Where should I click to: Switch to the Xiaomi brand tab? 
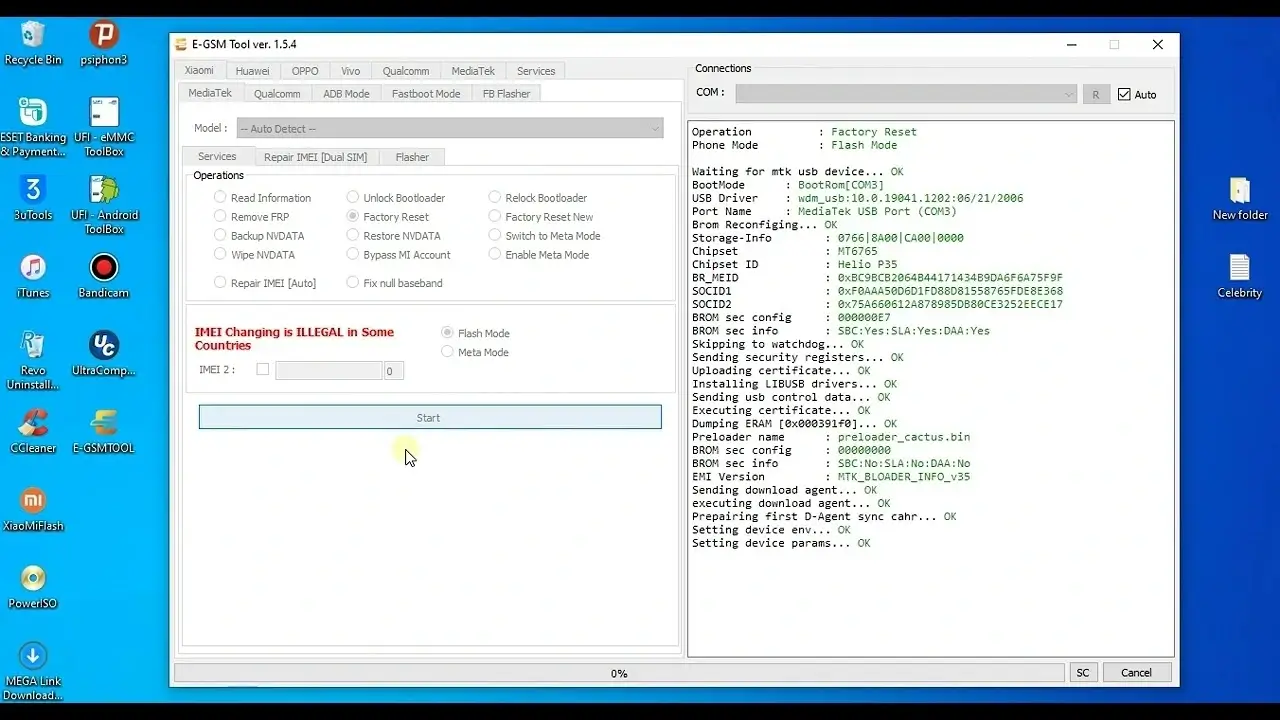coord(199,71)
